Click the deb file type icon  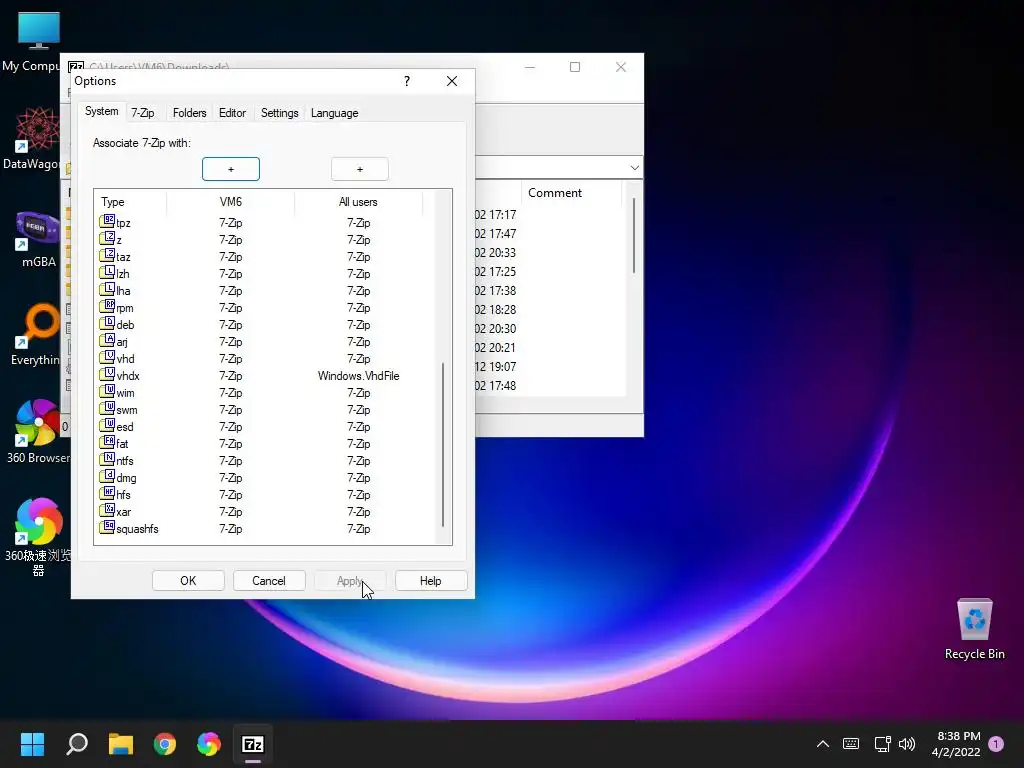(107, 323)
